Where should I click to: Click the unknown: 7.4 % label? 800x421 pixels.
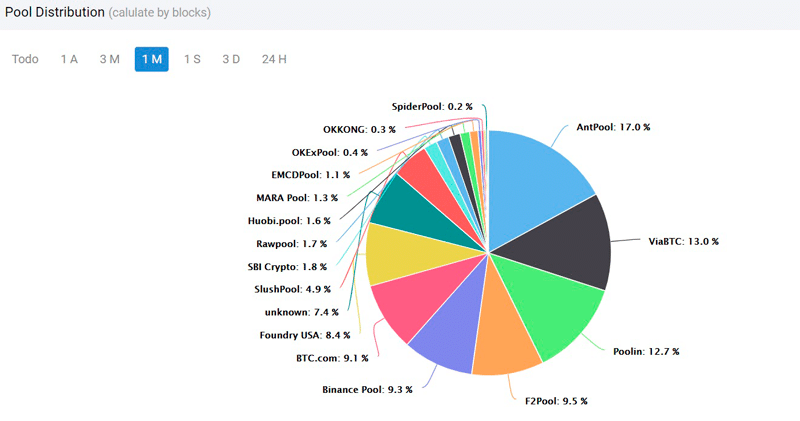302,312
